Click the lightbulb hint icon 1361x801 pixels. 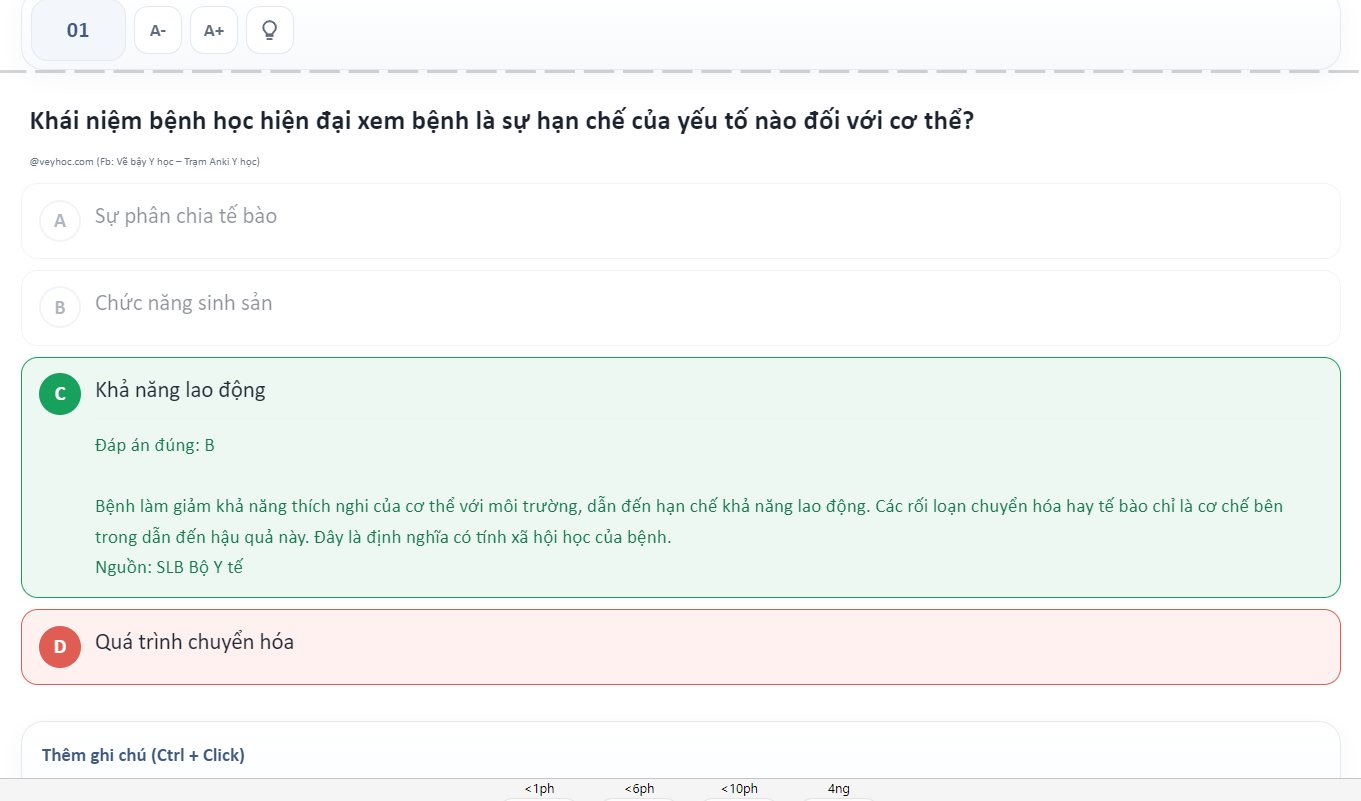(269, 30)
